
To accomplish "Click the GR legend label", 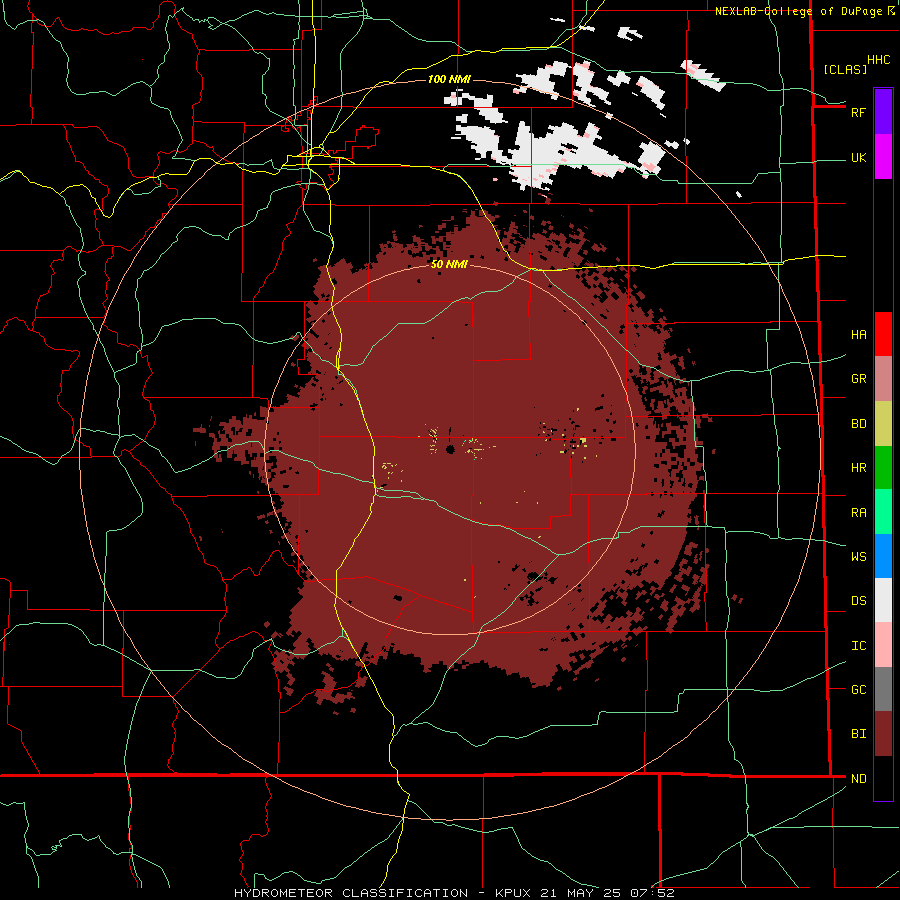I will tap(858, 379).
